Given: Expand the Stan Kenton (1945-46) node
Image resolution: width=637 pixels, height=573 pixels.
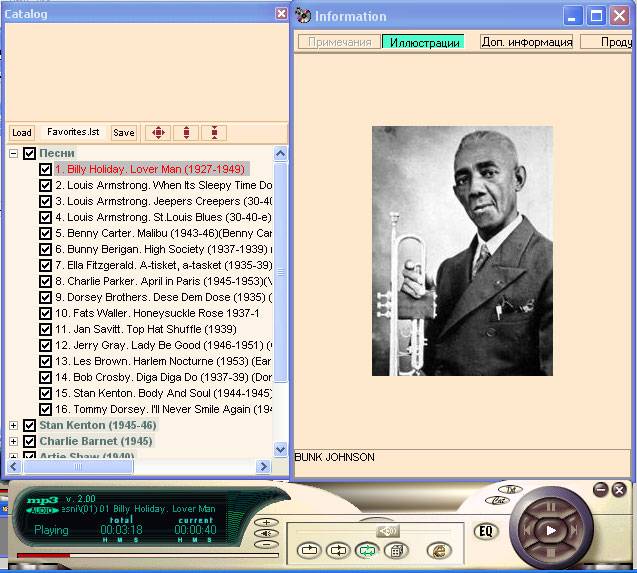Looking at the screenshot, I should click(13, 425).
